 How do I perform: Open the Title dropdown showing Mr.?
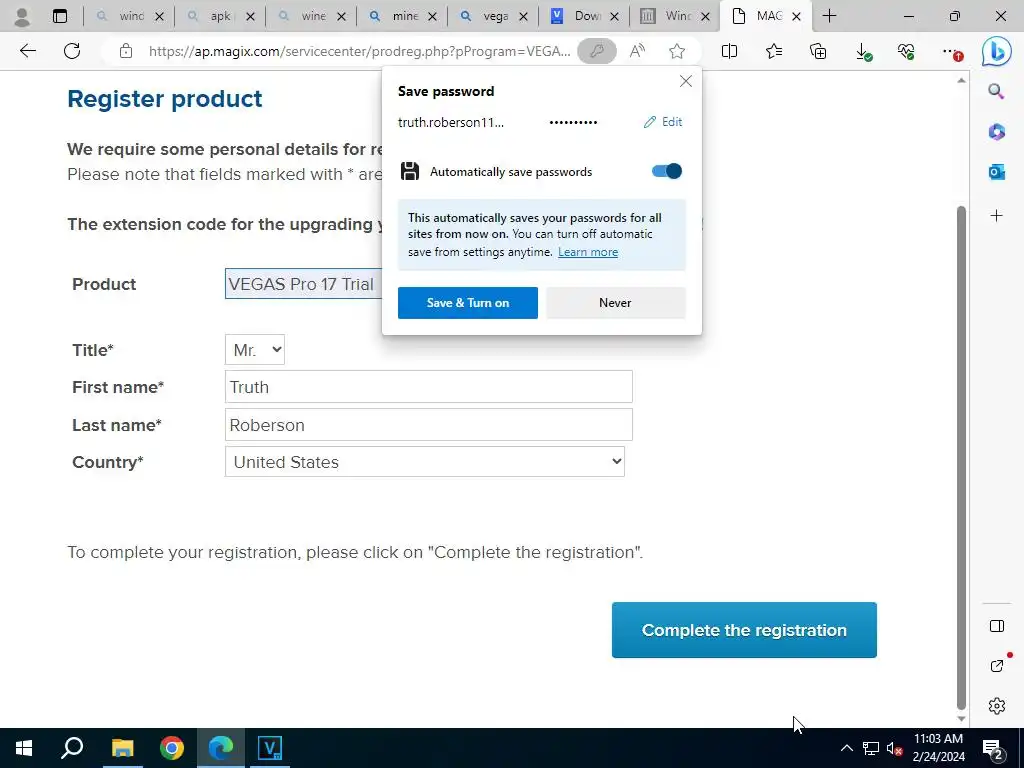pyautogui.click(x=255, y=350)
